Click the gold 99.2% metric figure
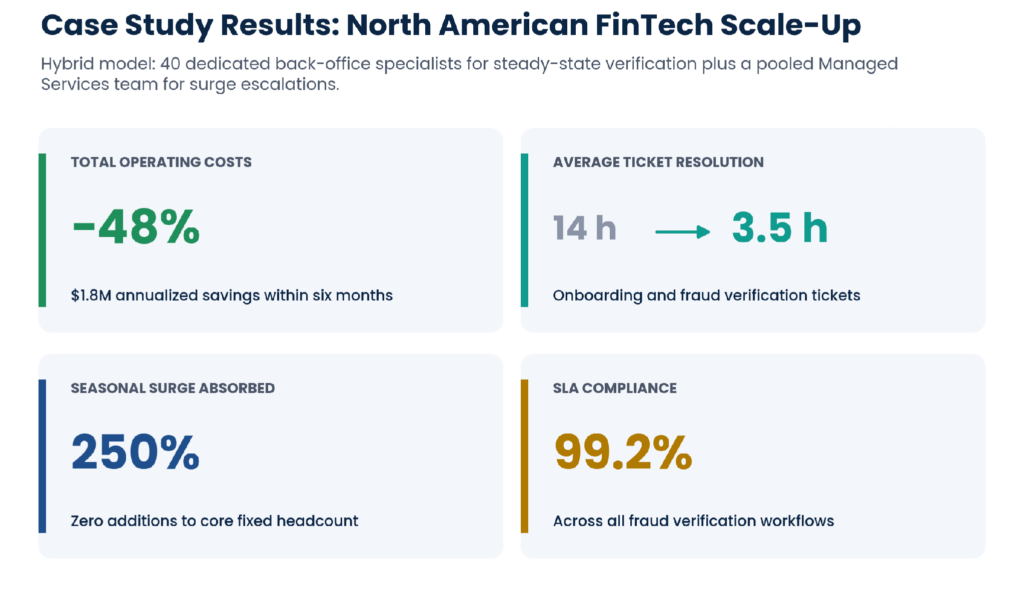The width and height of the screenshot is (1024, 597). click(x=623, y=452)
